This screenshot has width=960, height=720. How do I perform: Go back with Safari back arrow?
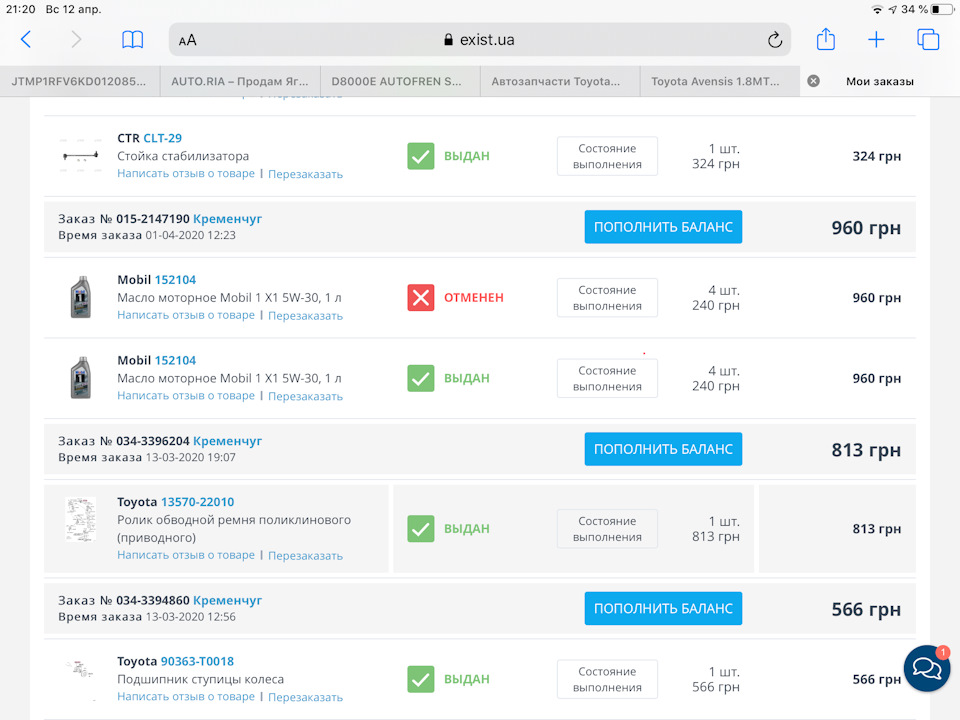click(26, 40)
